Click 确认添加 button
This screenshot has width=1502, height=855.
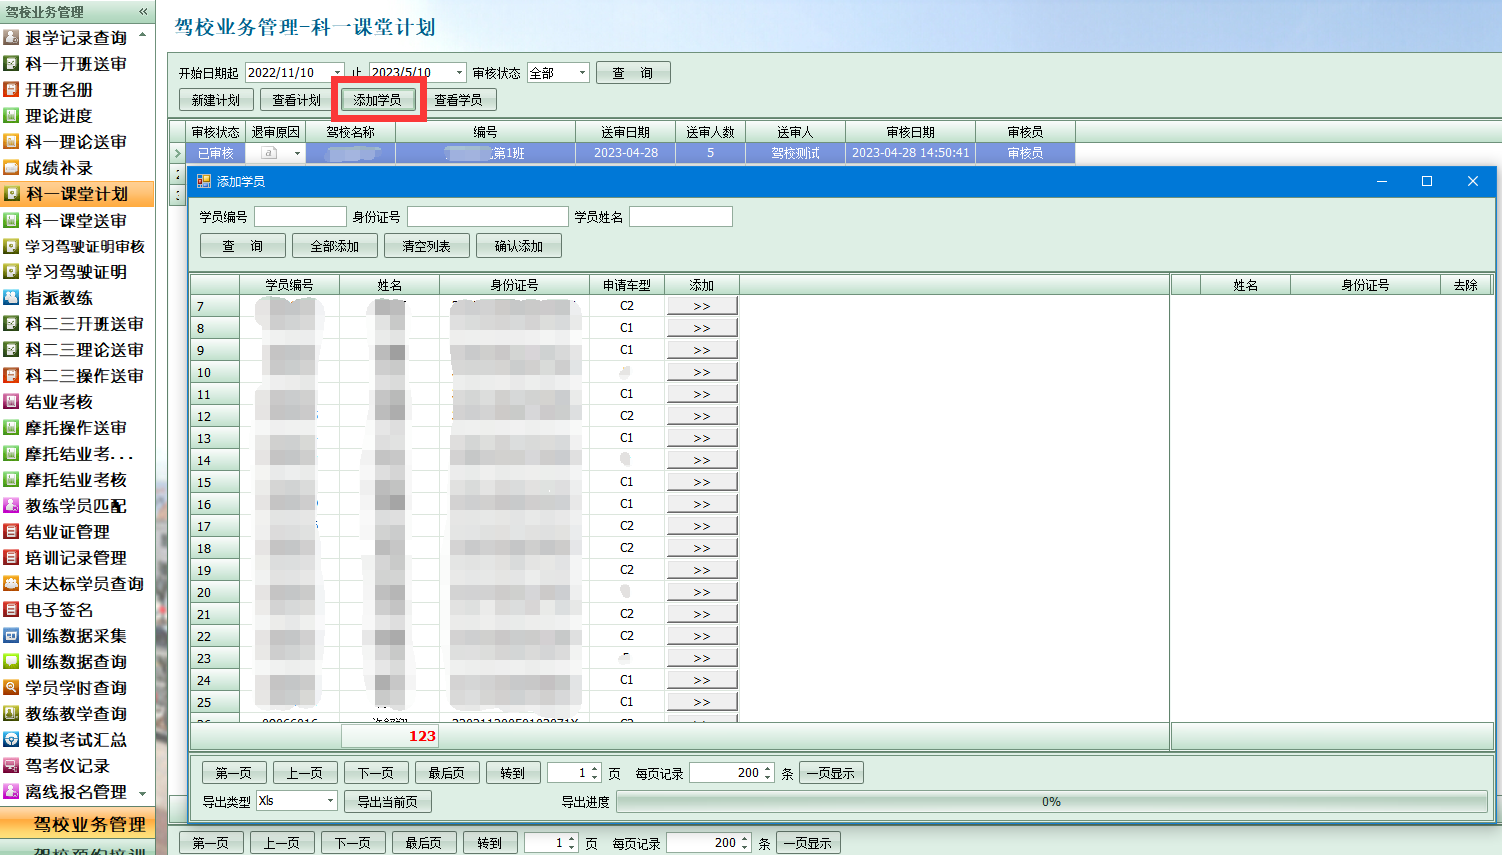click(x=518, y=246)
